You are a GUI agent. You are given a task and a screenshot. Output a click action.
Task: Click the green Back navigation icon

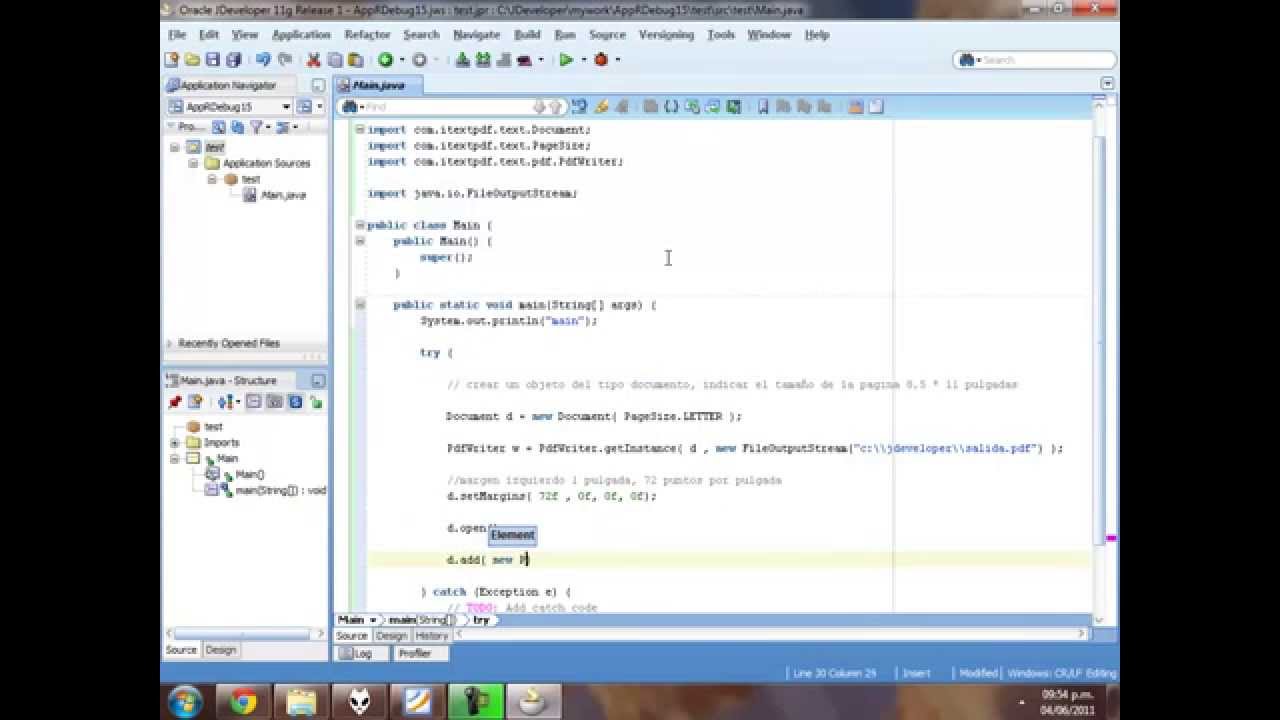click(x=384, y=60)
